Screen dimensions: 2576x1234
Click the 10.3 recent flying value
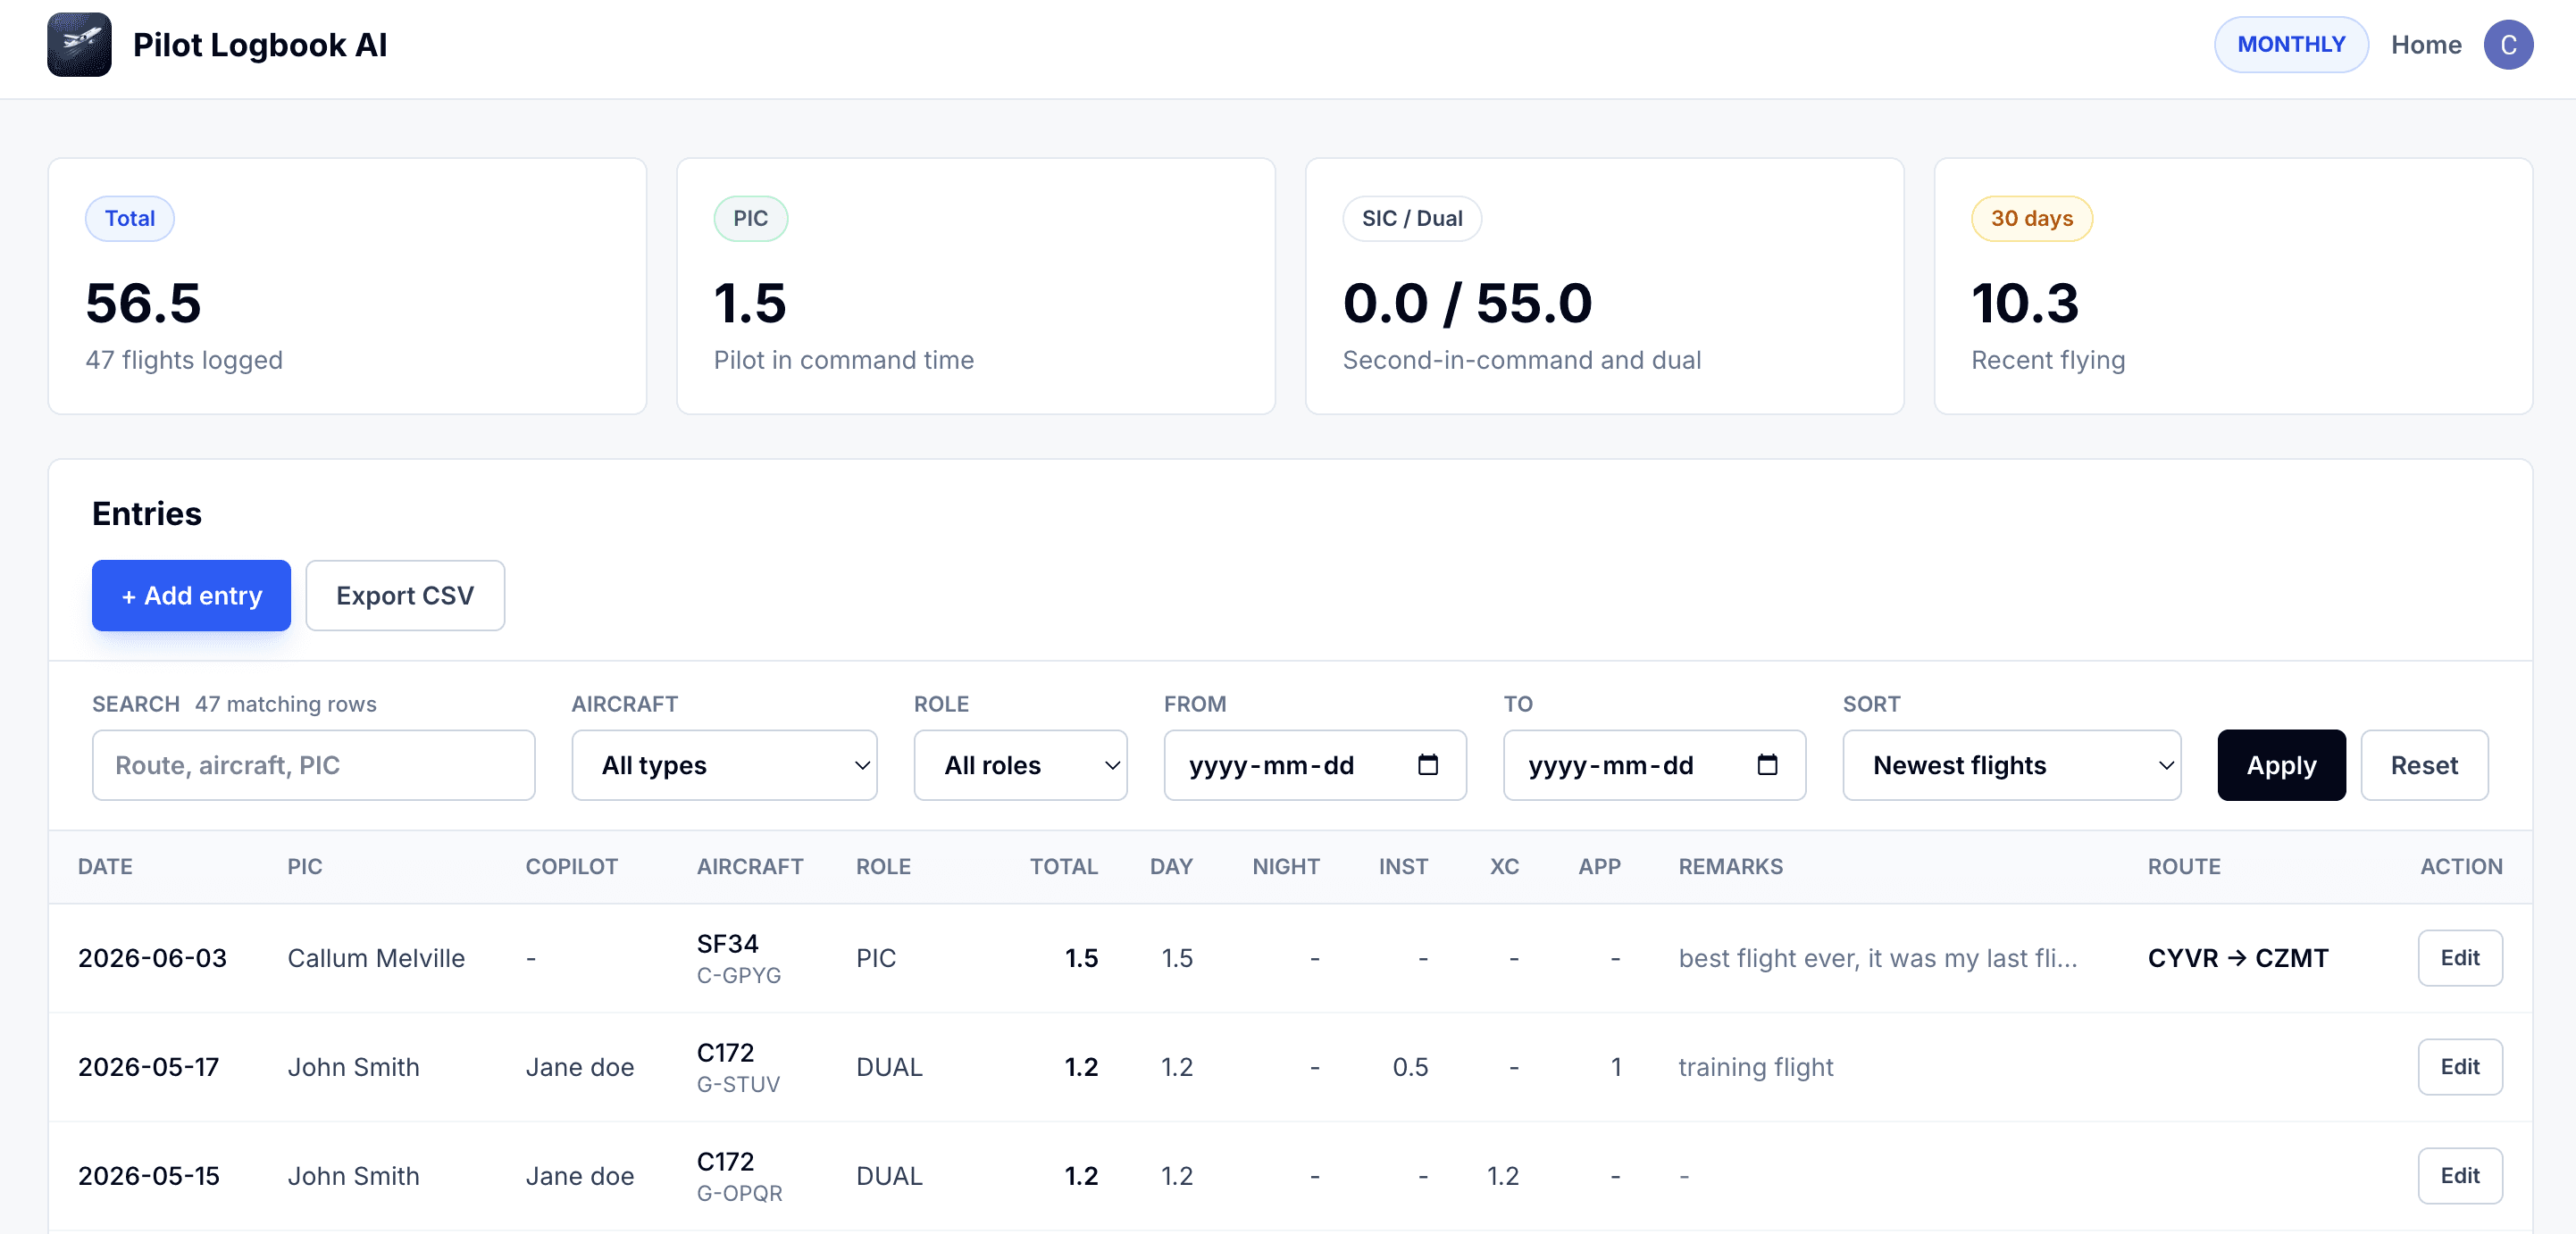[2025, 303]
